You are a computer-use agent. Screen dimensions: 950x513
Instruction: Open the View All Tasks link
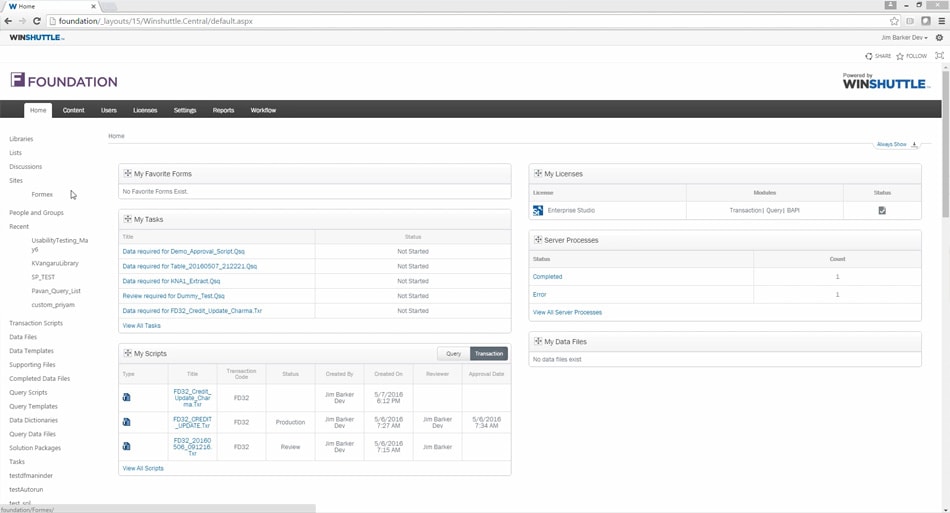pos(141,326)
